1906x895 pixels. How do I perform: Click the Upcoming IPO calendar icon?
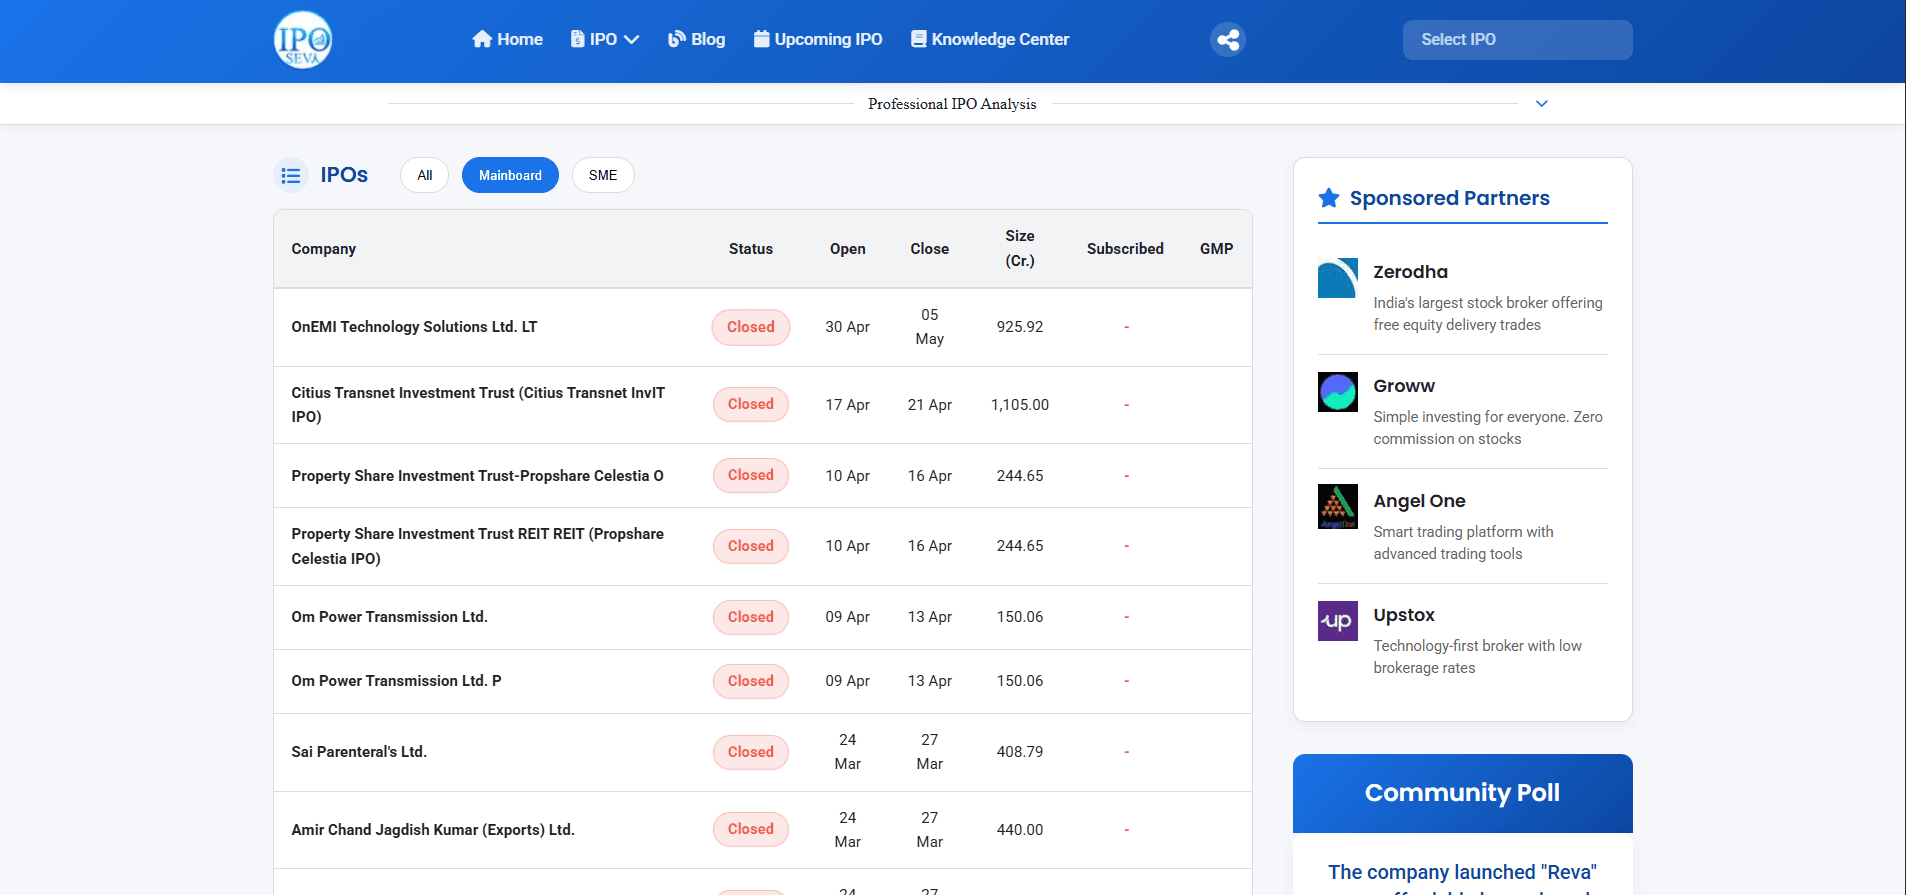point(762,39)
